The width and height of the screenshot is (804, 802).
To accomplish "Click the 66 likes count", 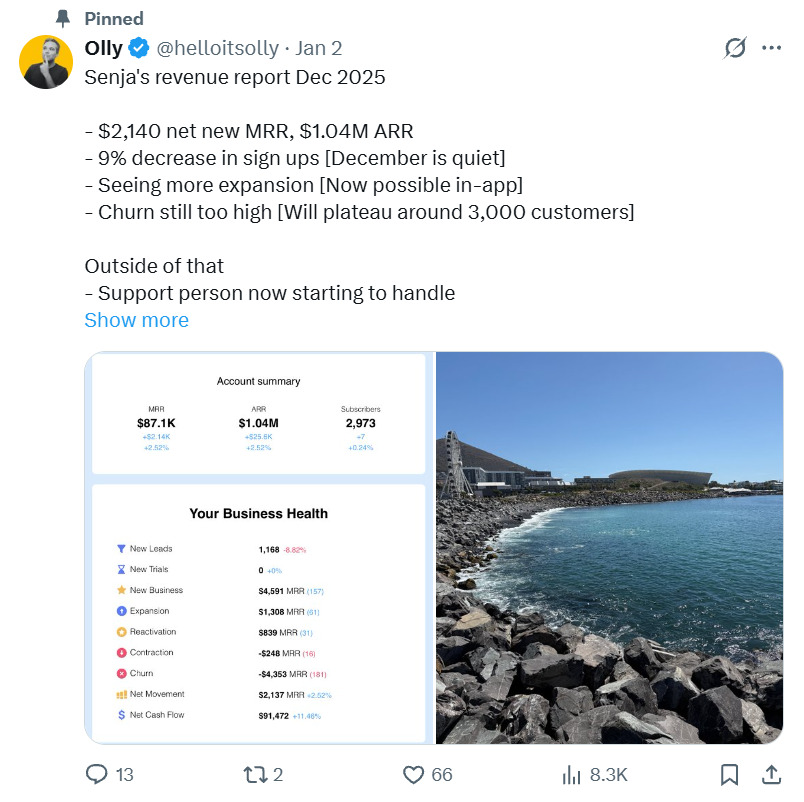I will click(442, 774).
